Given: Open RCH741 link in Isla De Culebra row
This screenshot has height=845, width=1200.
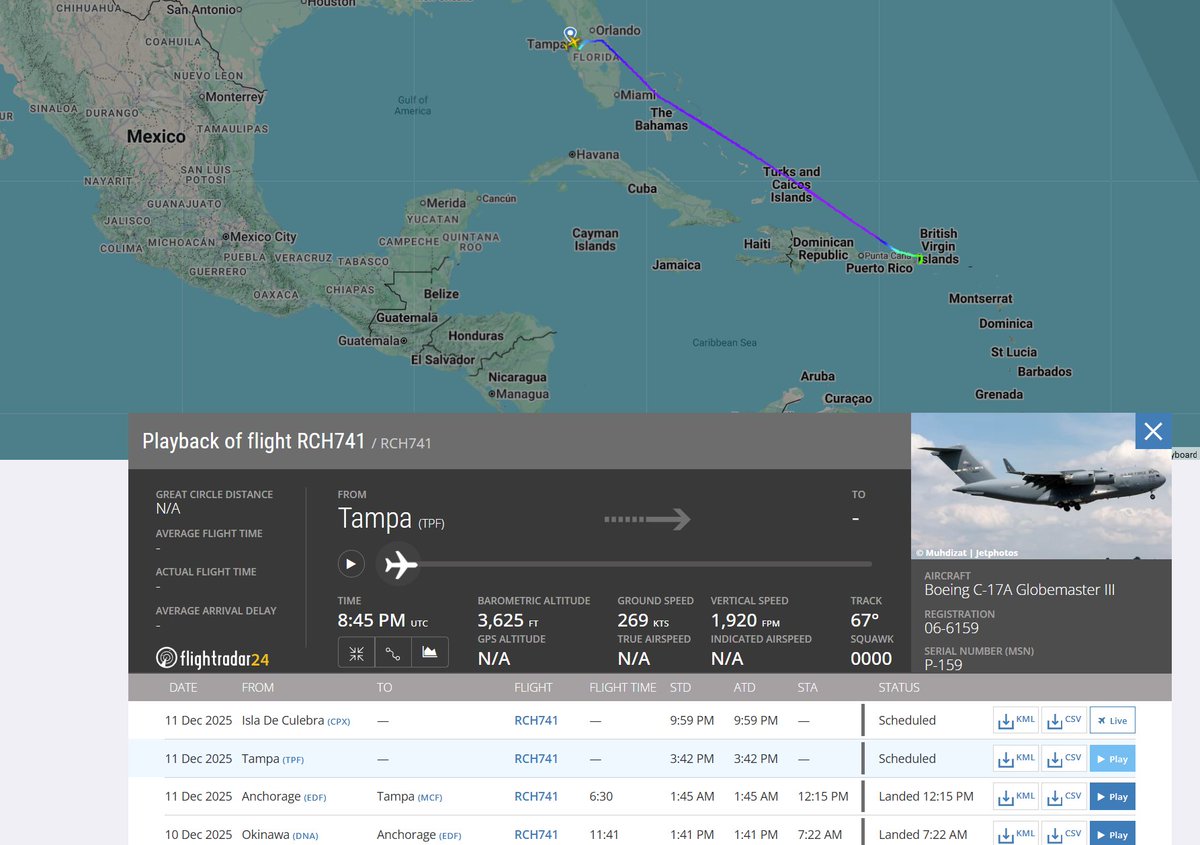Looking at the screenshot, I should [x=536, y=720].
